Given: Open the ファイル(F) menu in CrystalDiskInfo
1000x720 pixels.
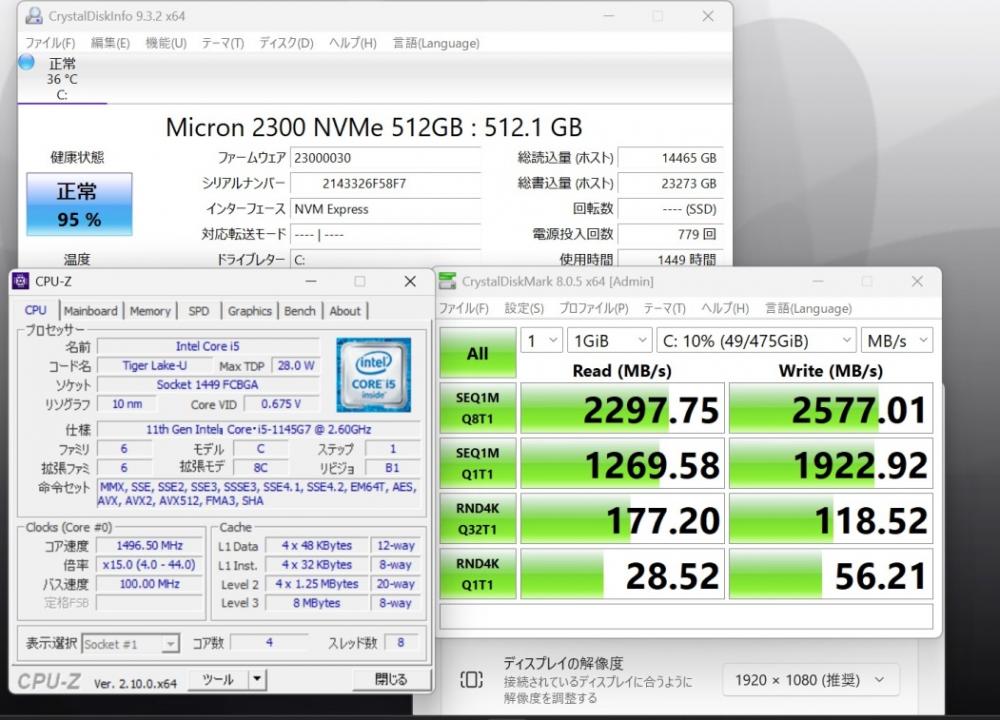Looking at the screenshot, I should 50,43.
